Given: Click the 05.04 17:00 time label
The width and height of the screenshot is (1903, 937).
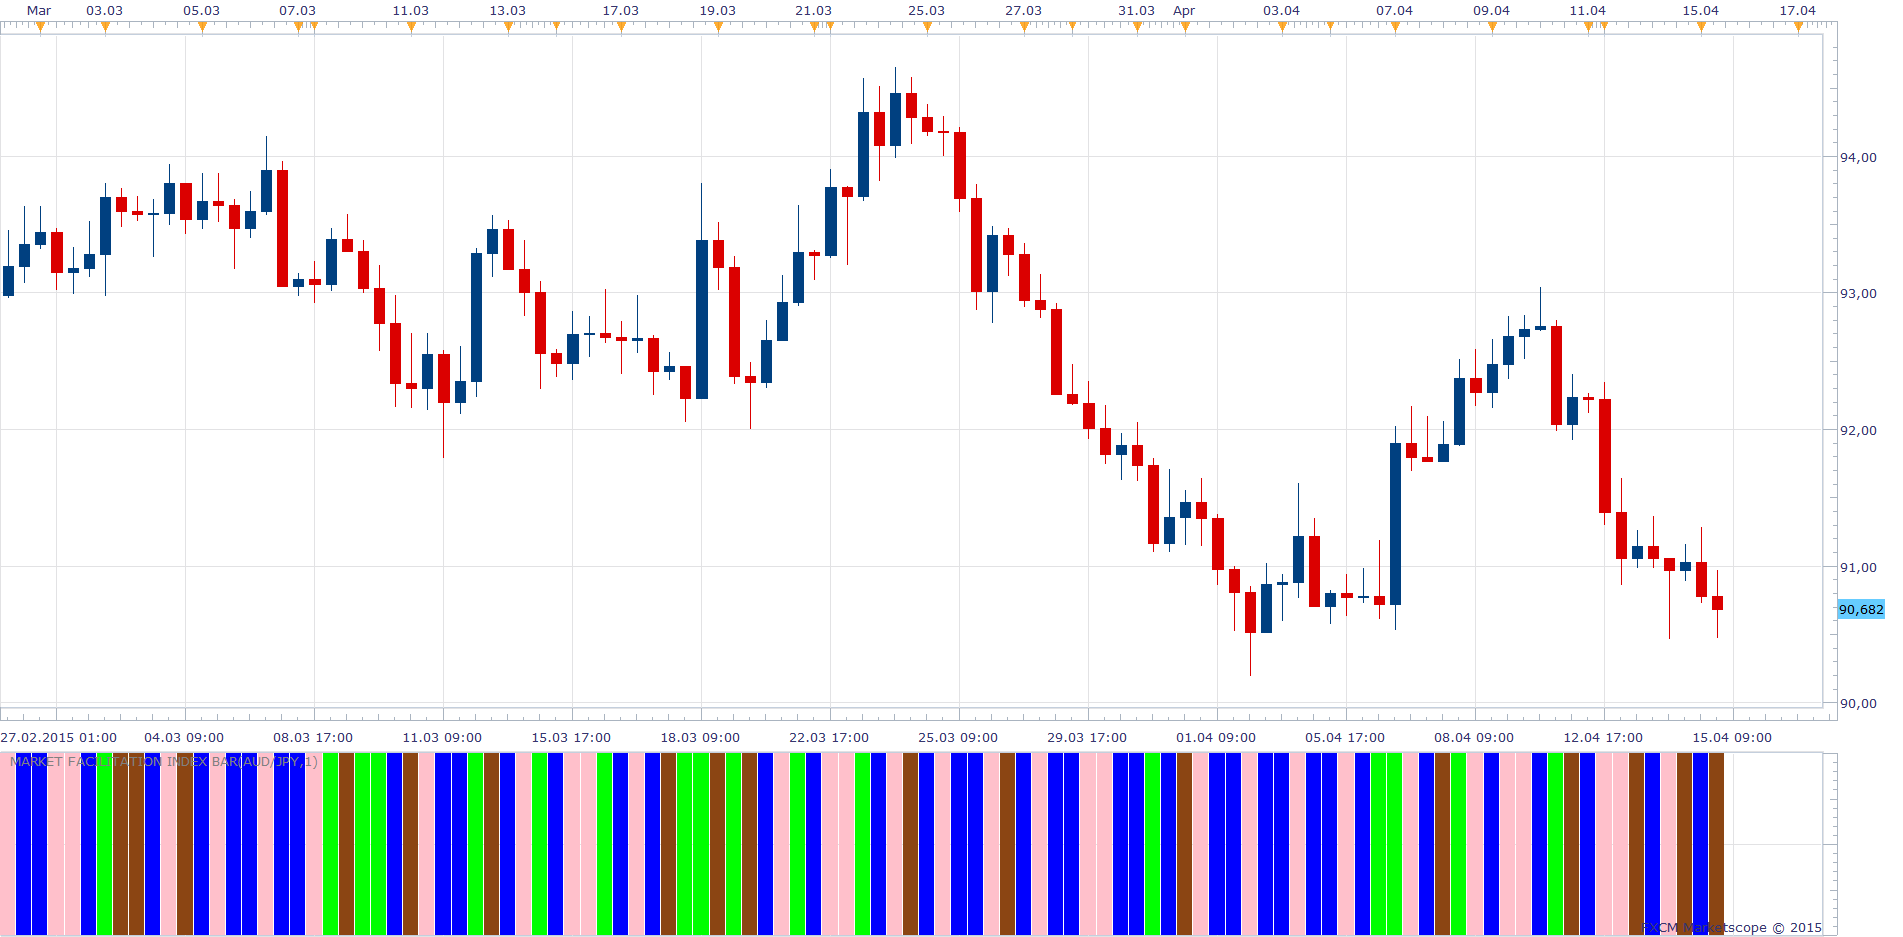Looking at the screenshot, I should (x=1345, y=738).
